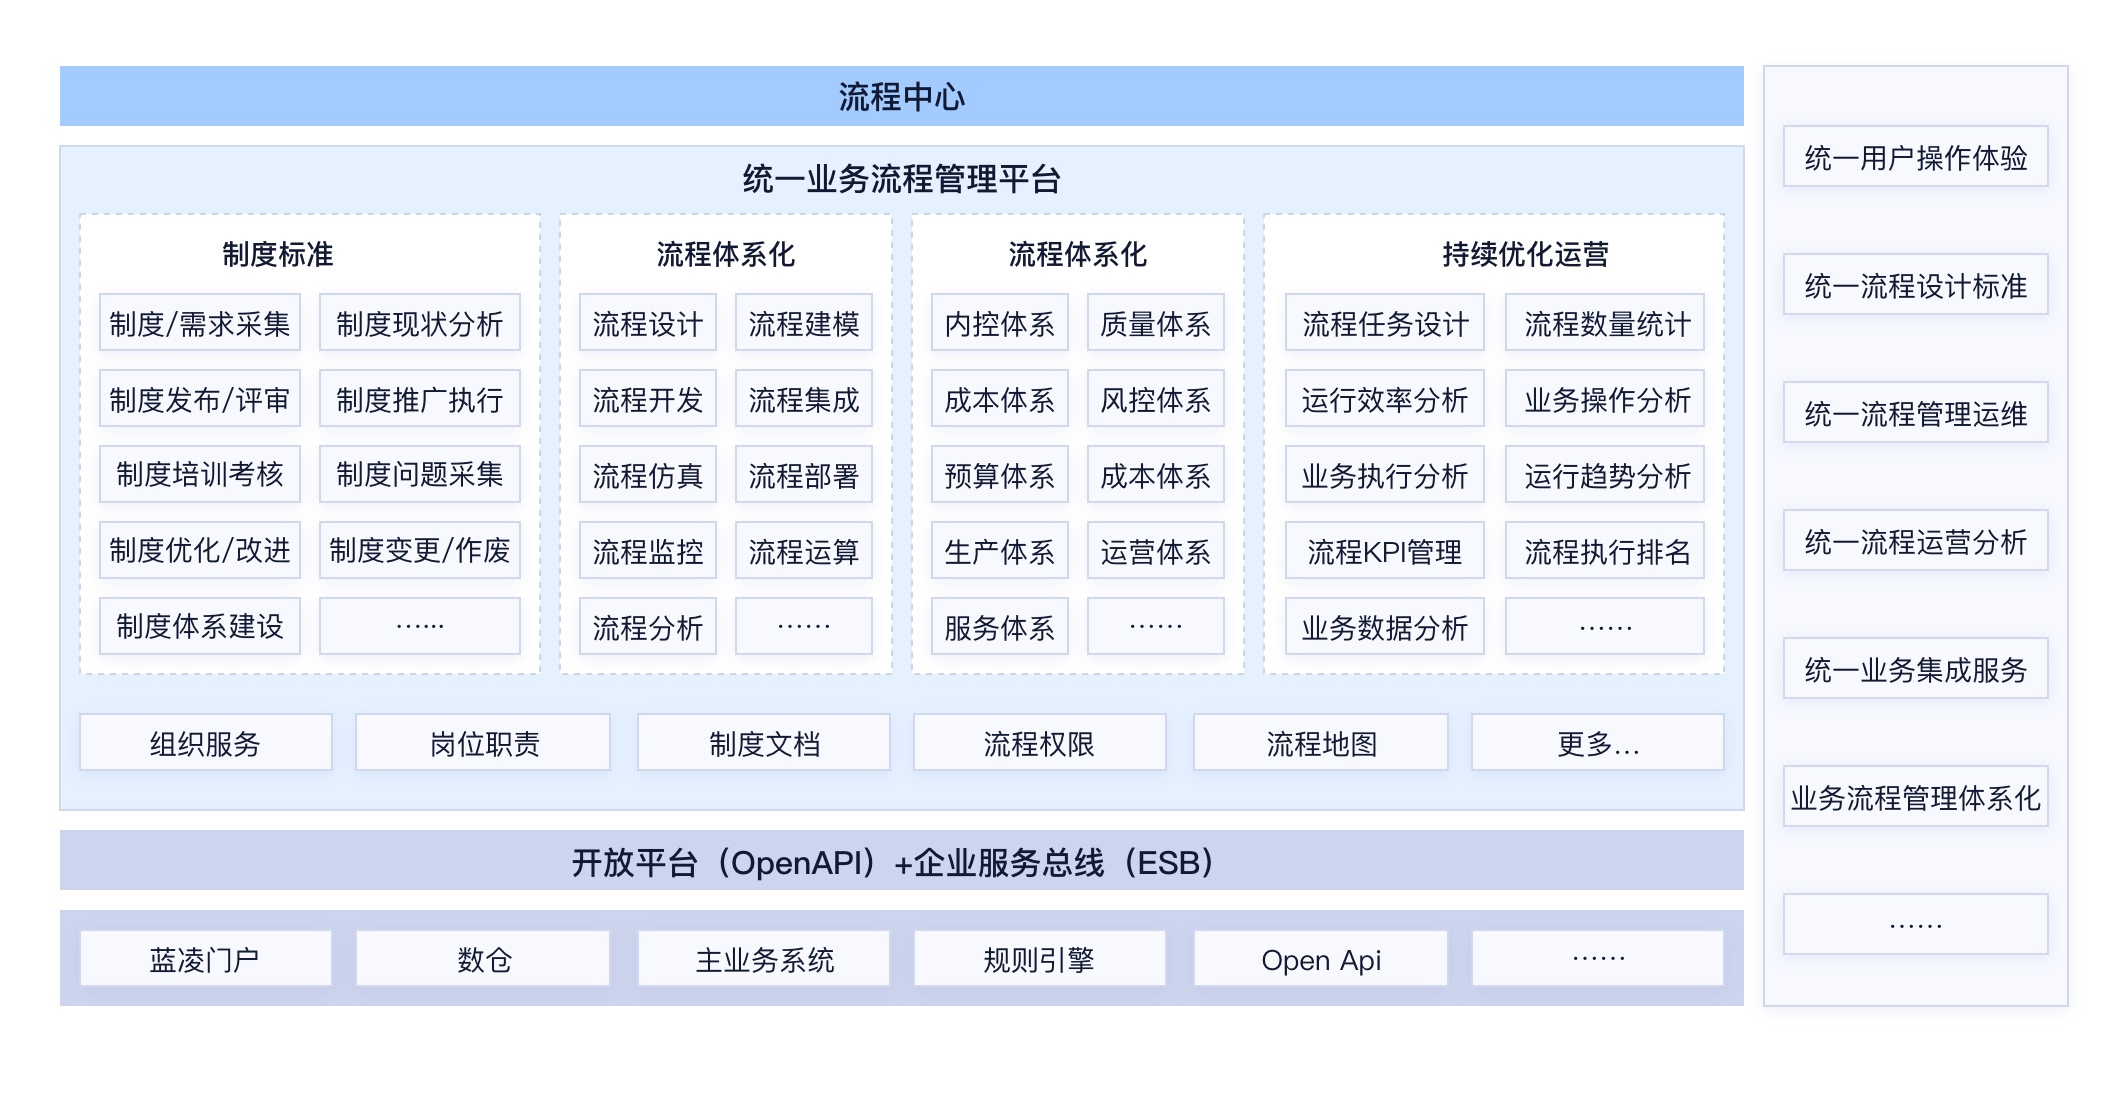Select the 蓝凌门户 box

pos(206,958)
